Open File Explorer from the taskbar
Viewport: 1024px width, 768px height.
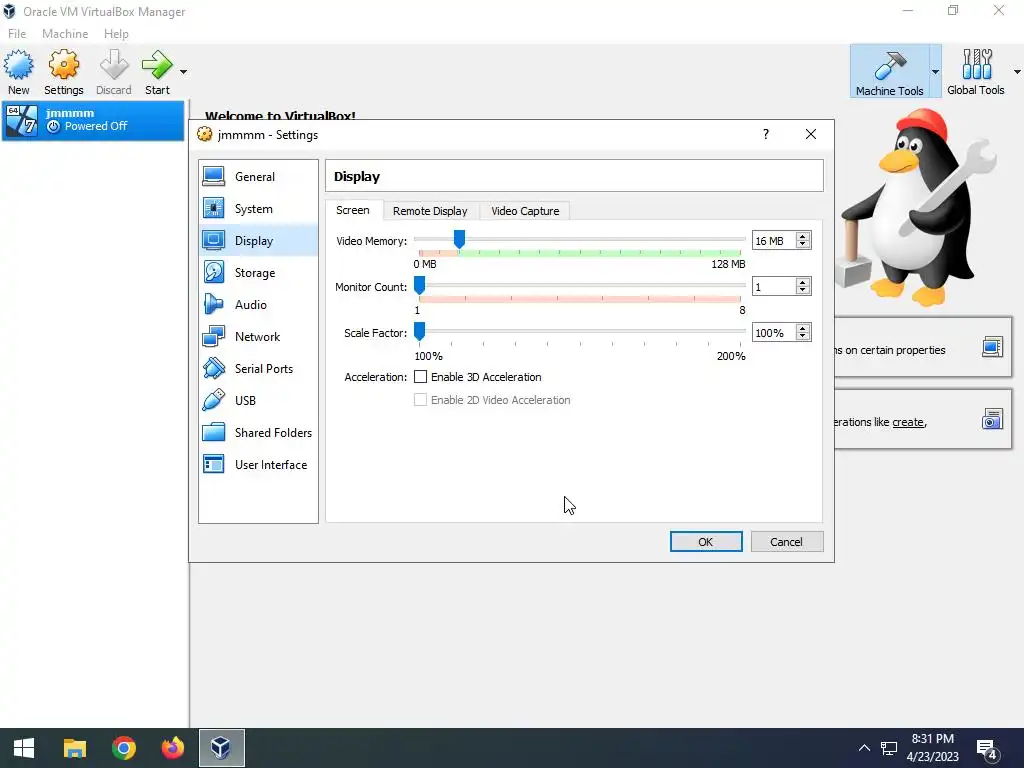pyautogui.click(x=74, y=748)
